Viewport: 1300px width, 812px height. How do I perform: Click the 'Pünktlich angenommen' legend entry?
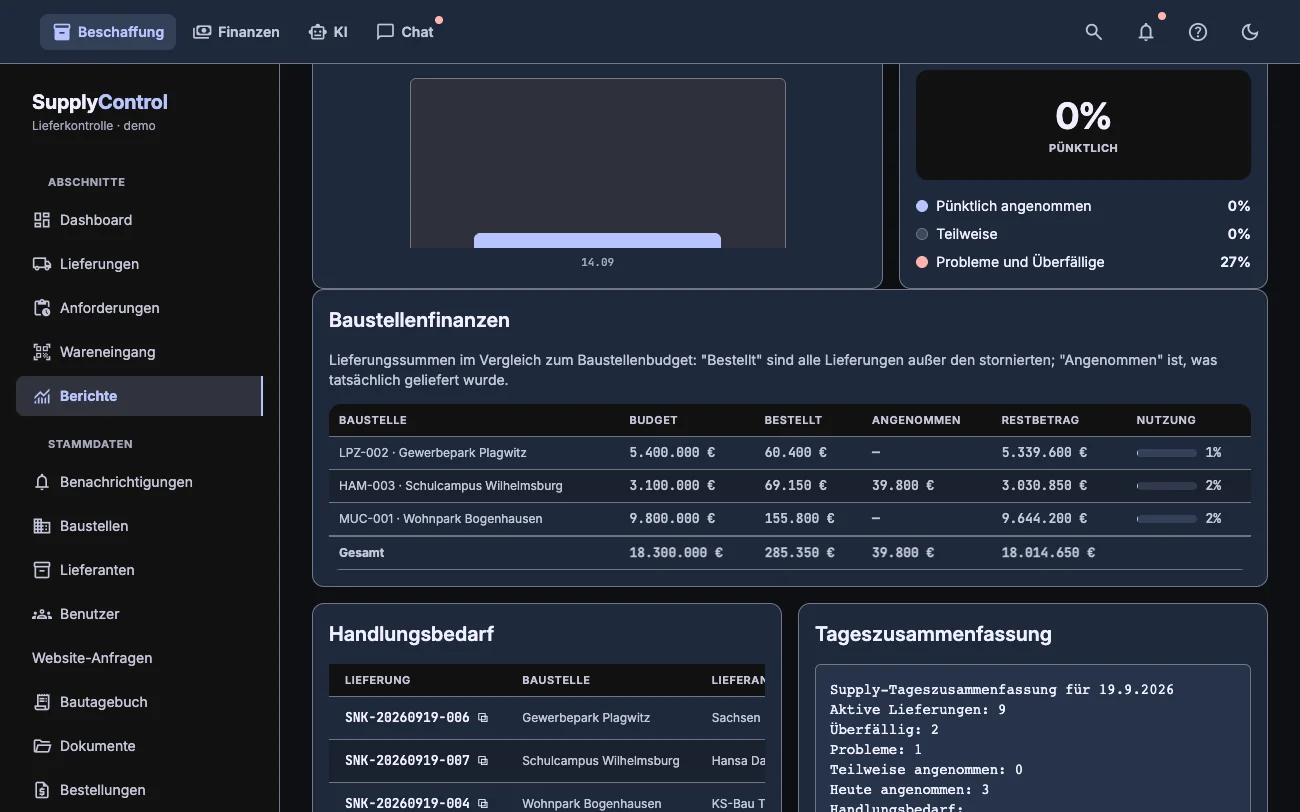[1083, 206]
